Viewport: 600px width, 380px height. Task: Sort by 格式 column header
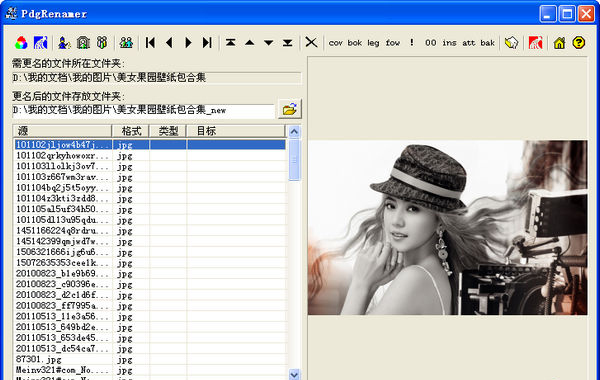130,131
